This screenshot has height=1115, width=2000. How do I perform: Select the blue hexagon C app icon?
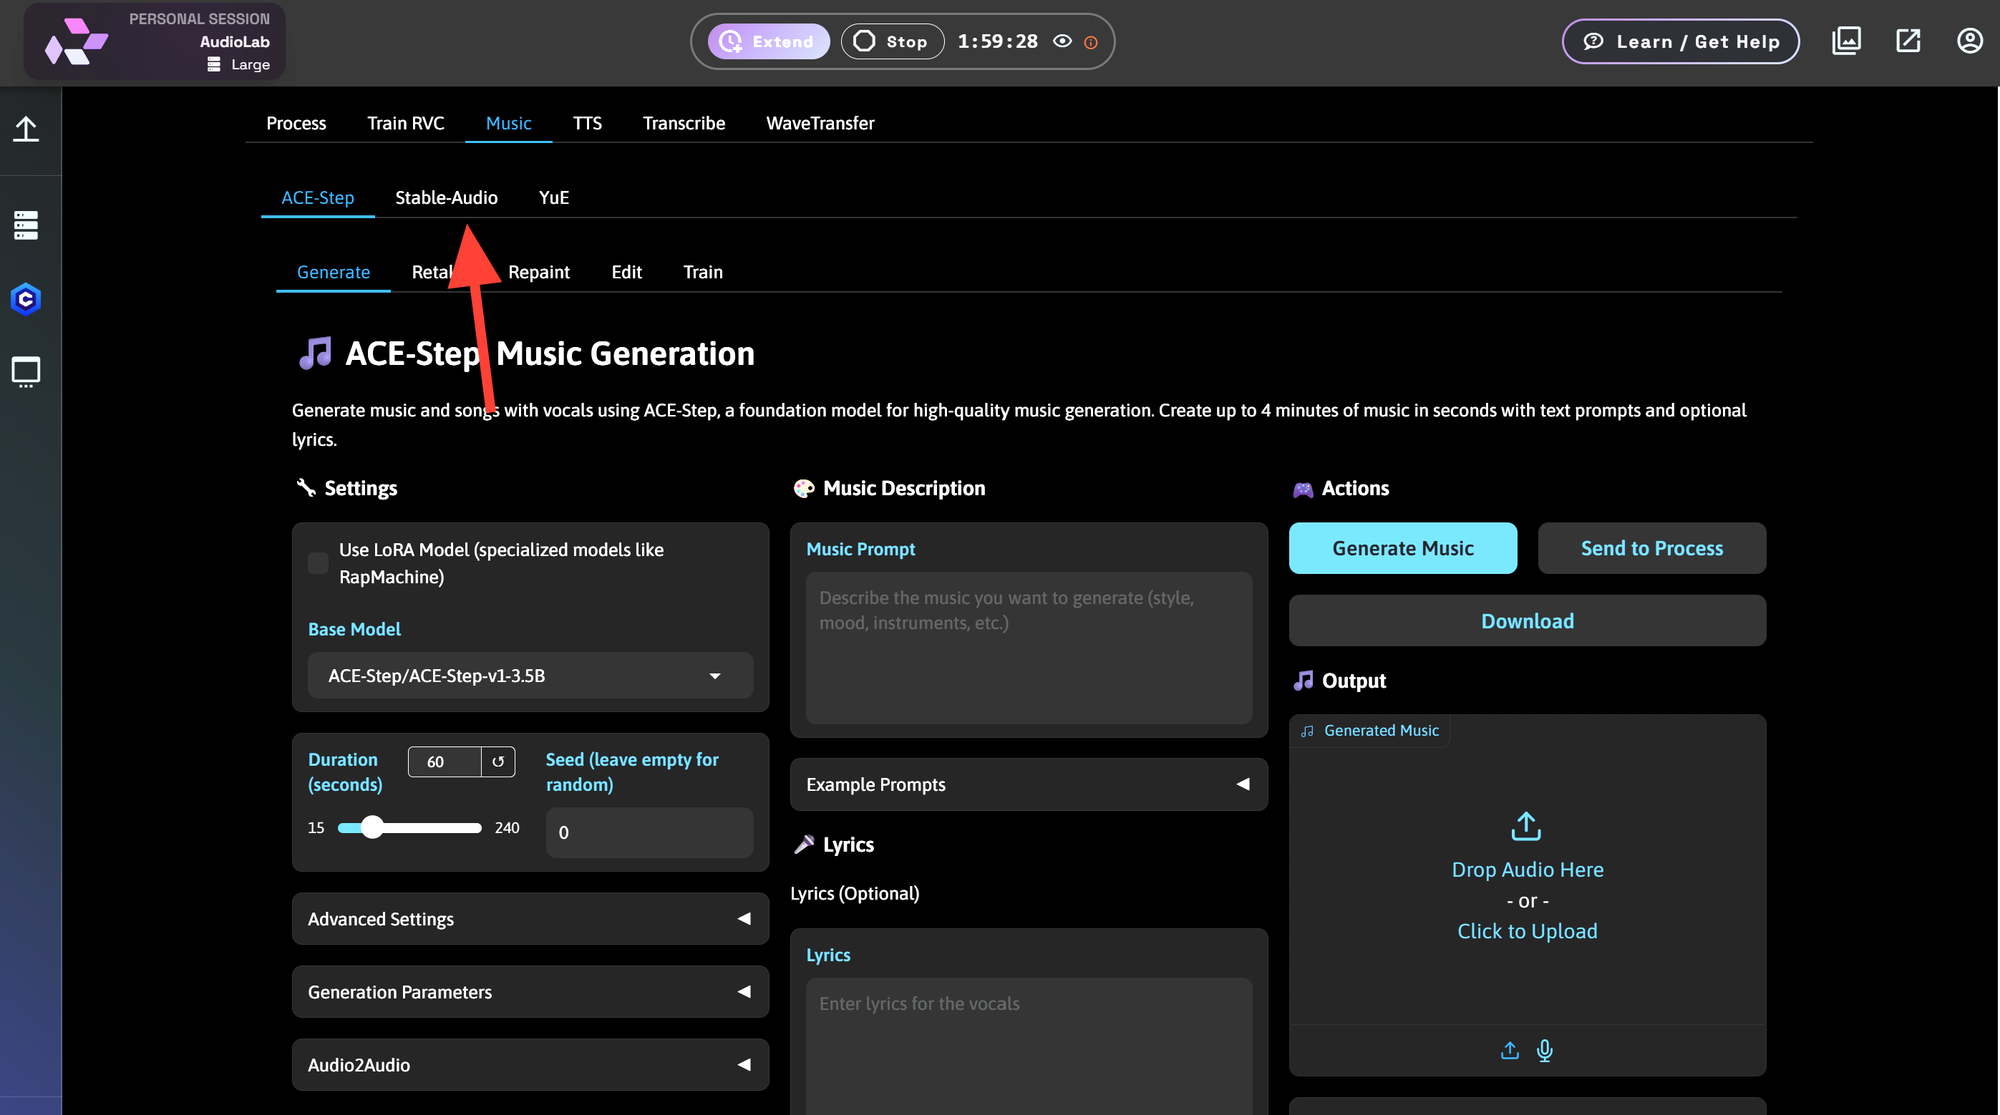click(x=26, y=298)
